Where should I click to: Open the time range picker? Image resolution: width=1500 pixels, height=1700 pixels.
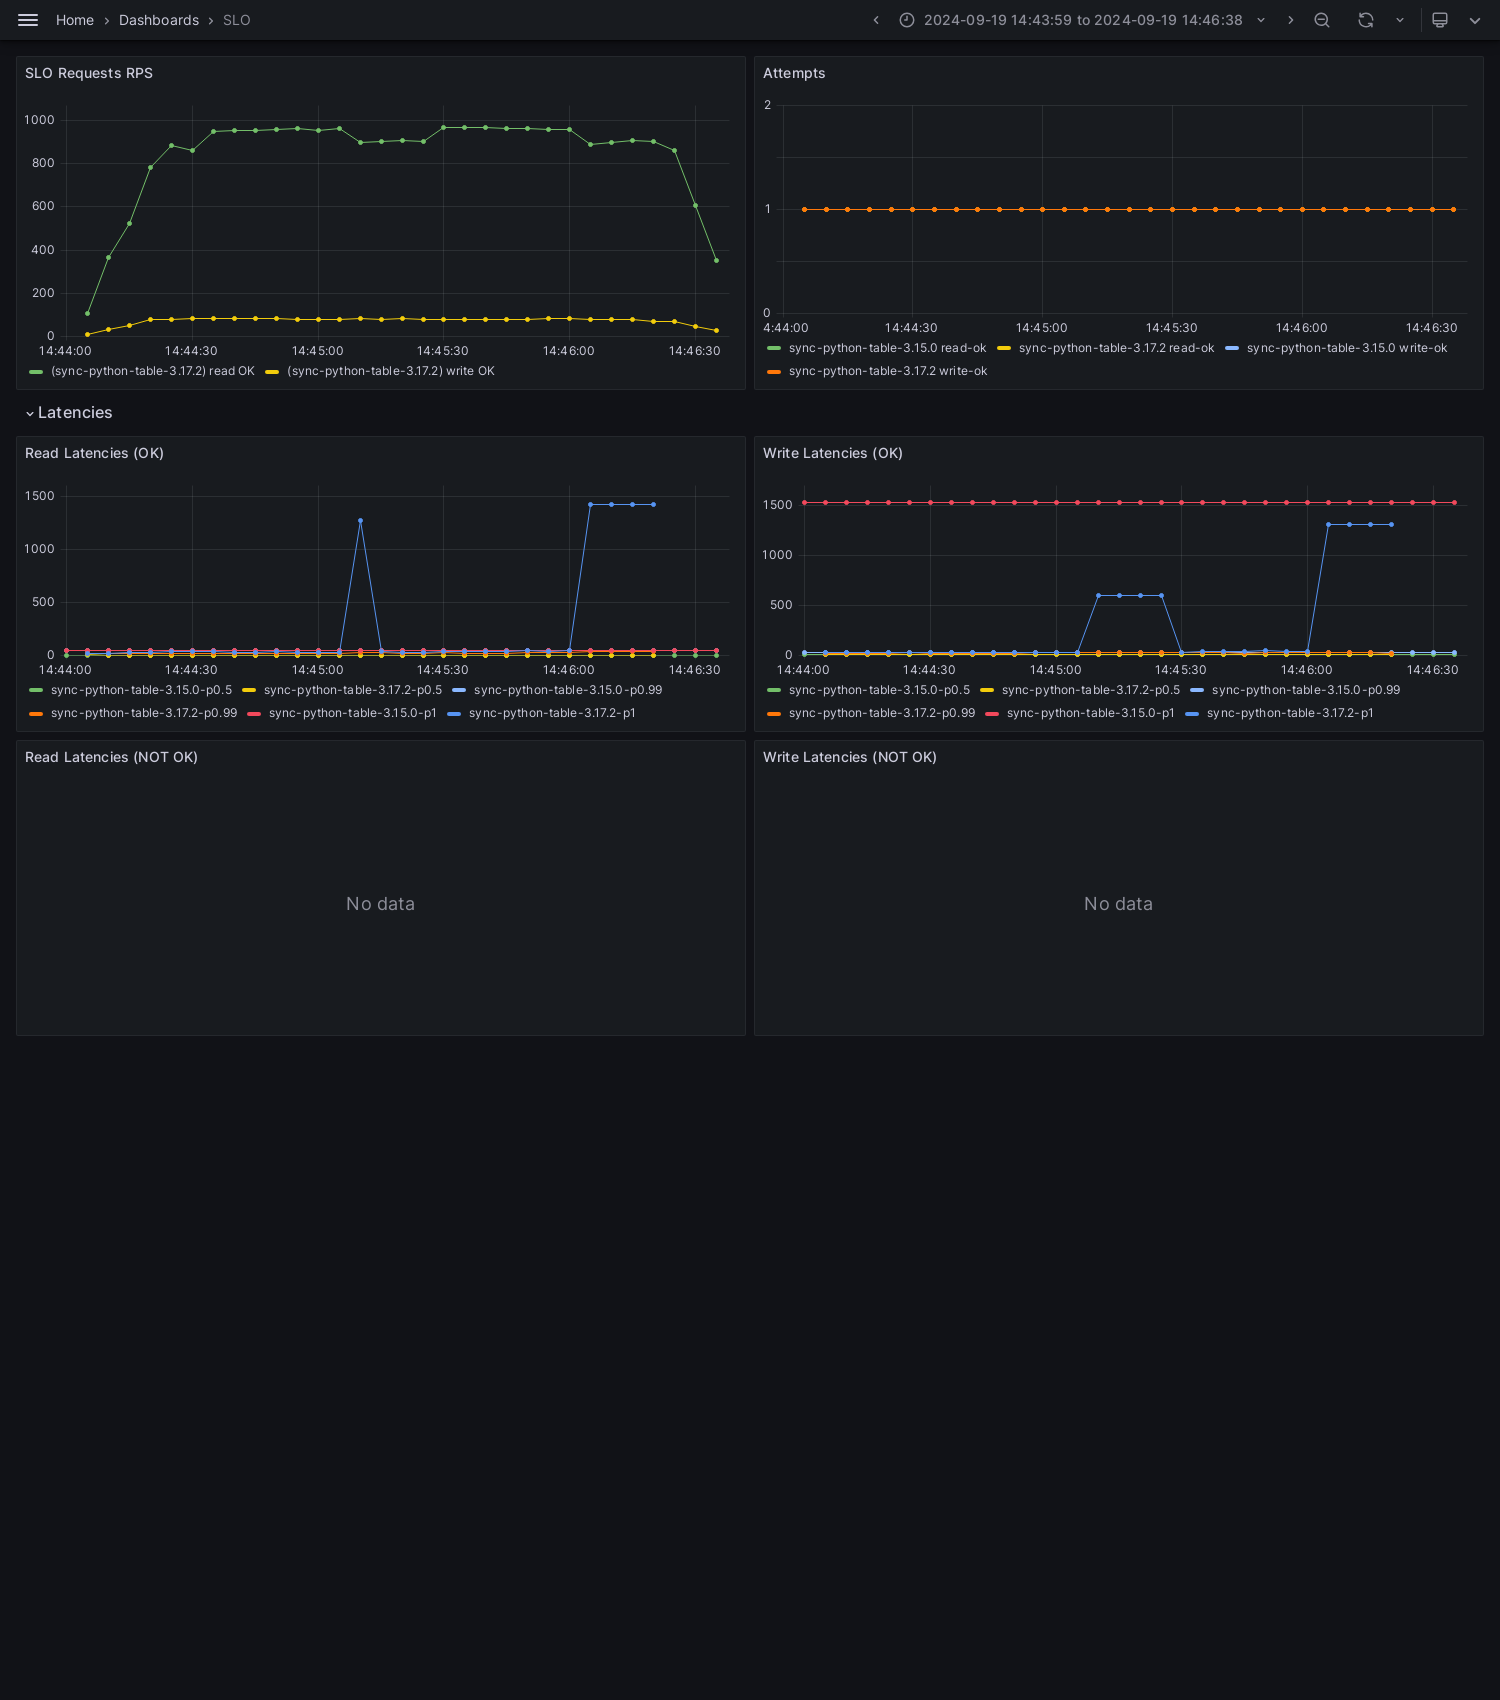coord(1083,20)
